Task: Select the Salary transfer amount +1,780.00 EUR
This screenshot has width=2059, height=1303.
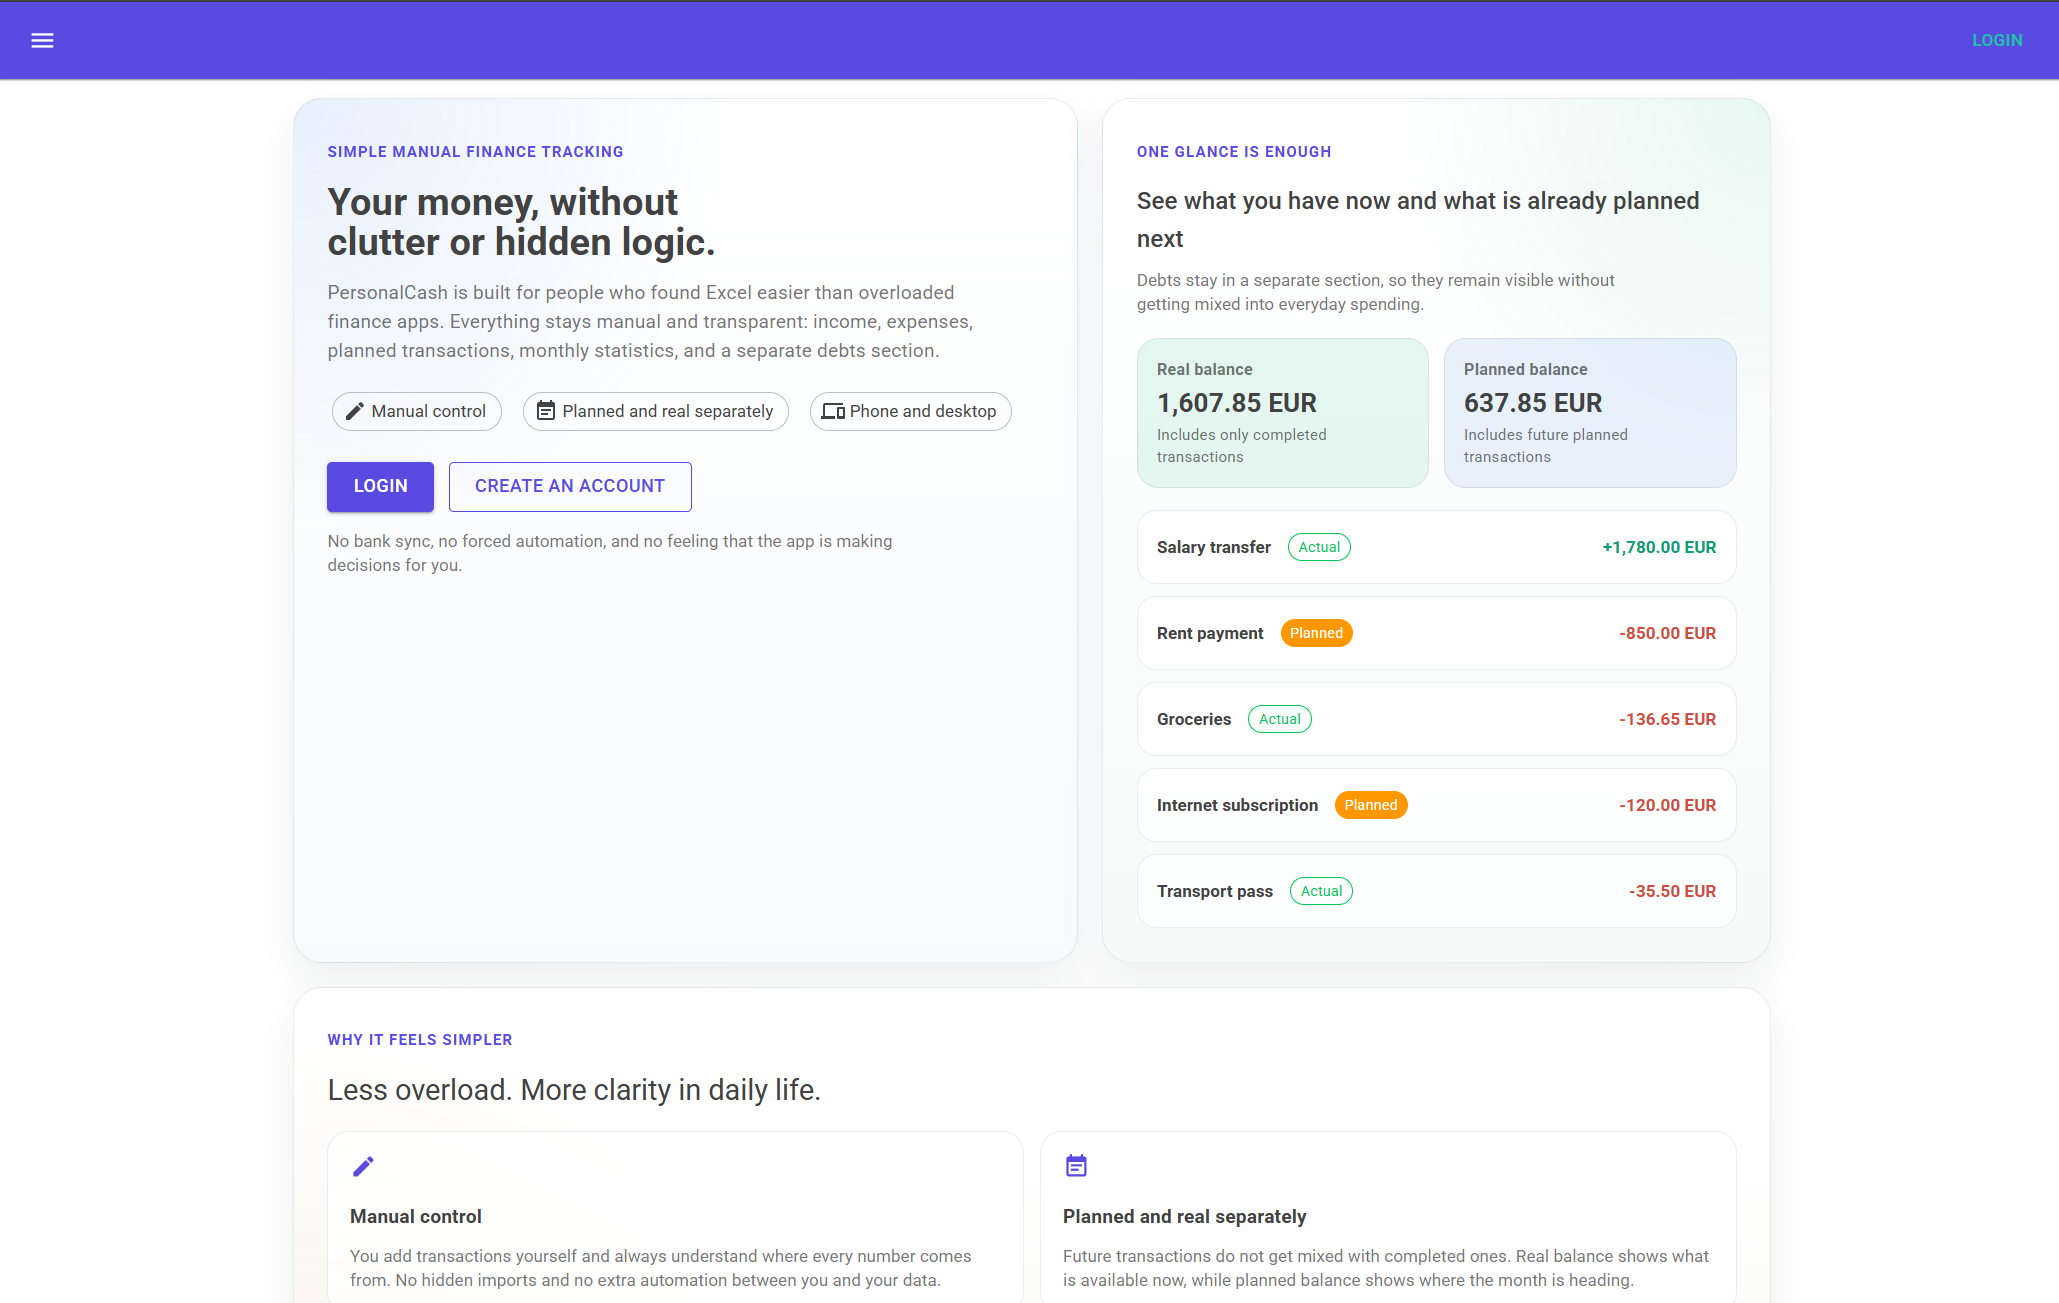Action: (1659, 547)
